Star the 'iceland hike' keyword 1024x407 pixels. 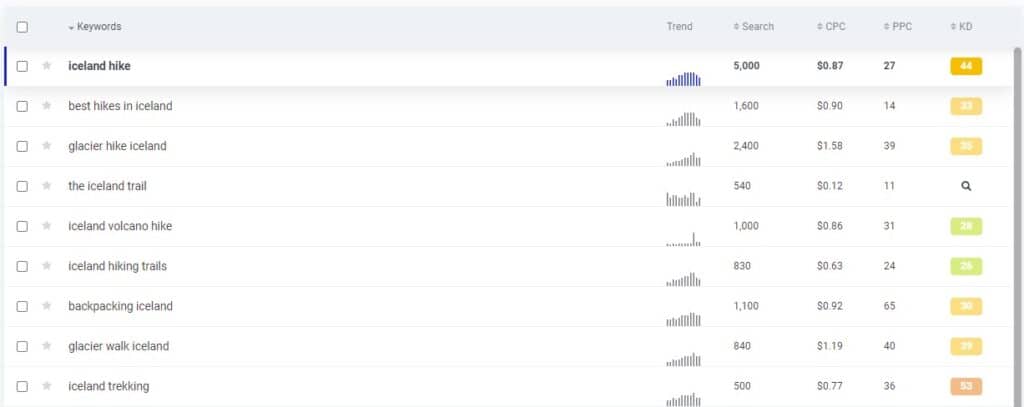[x=46, y=66]
